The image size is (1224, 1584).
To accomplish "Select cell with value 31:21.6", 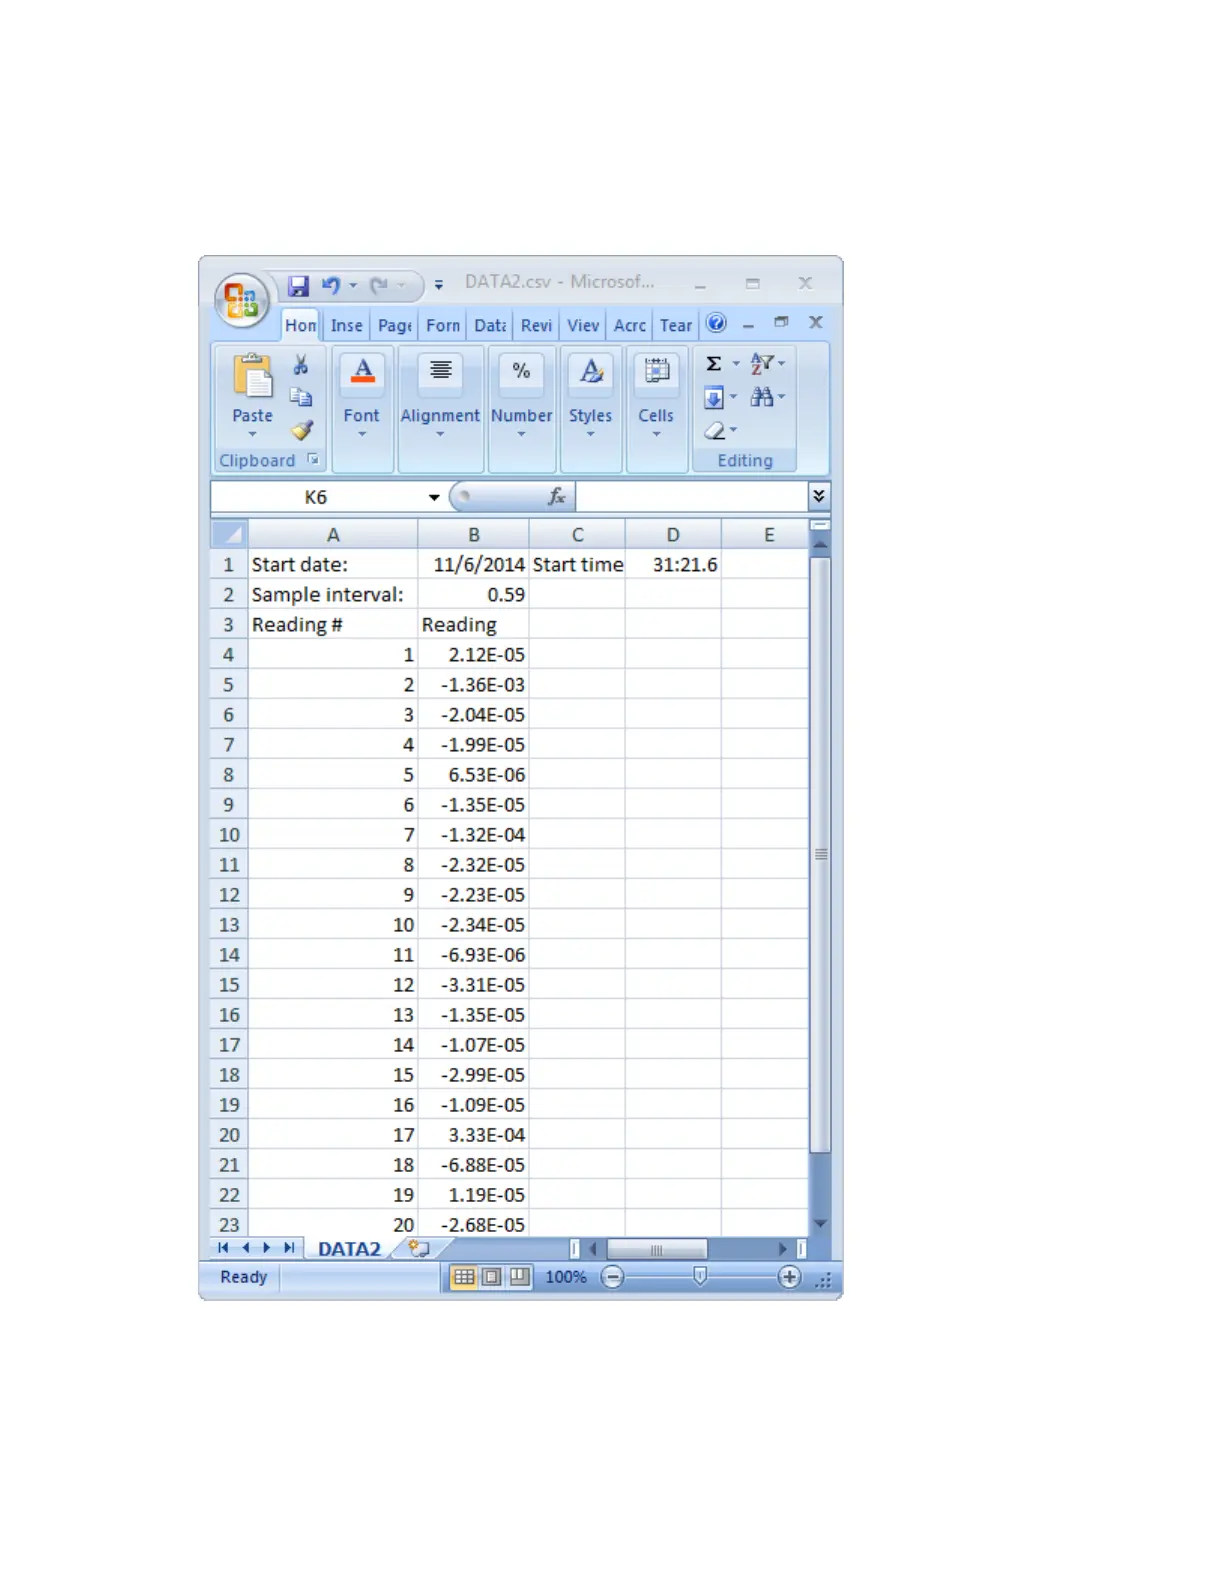I will tap(673, 565).
